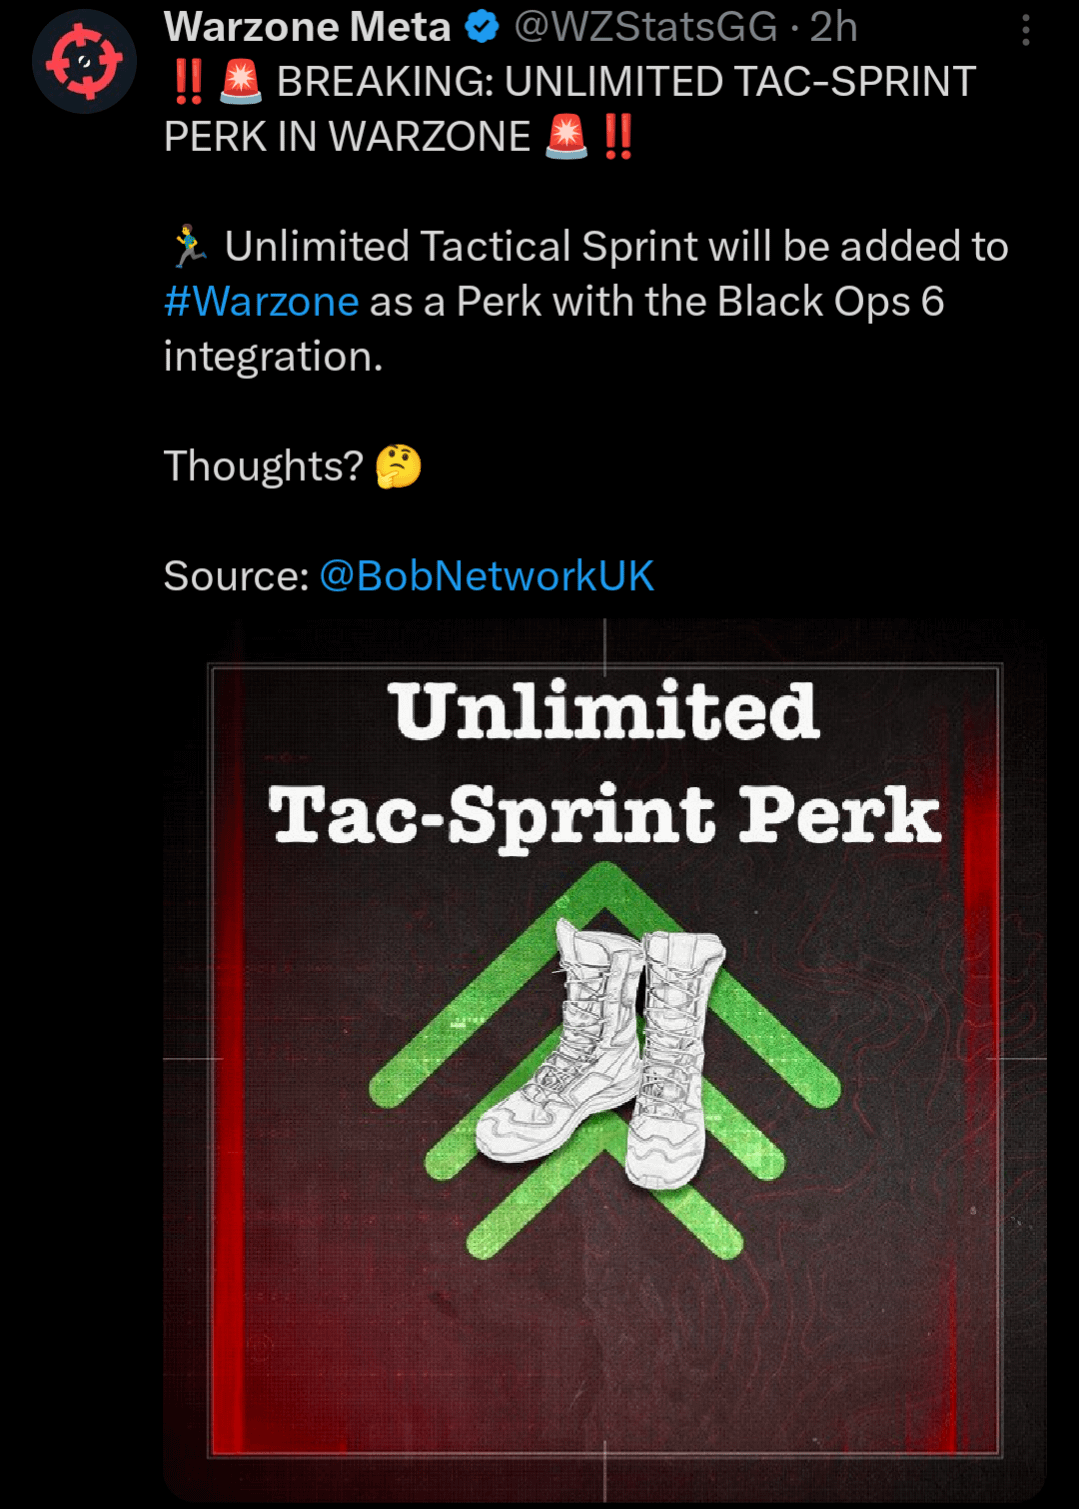Open the @WZStatsGG handle
The image size is (1079, 1509).
645,27
